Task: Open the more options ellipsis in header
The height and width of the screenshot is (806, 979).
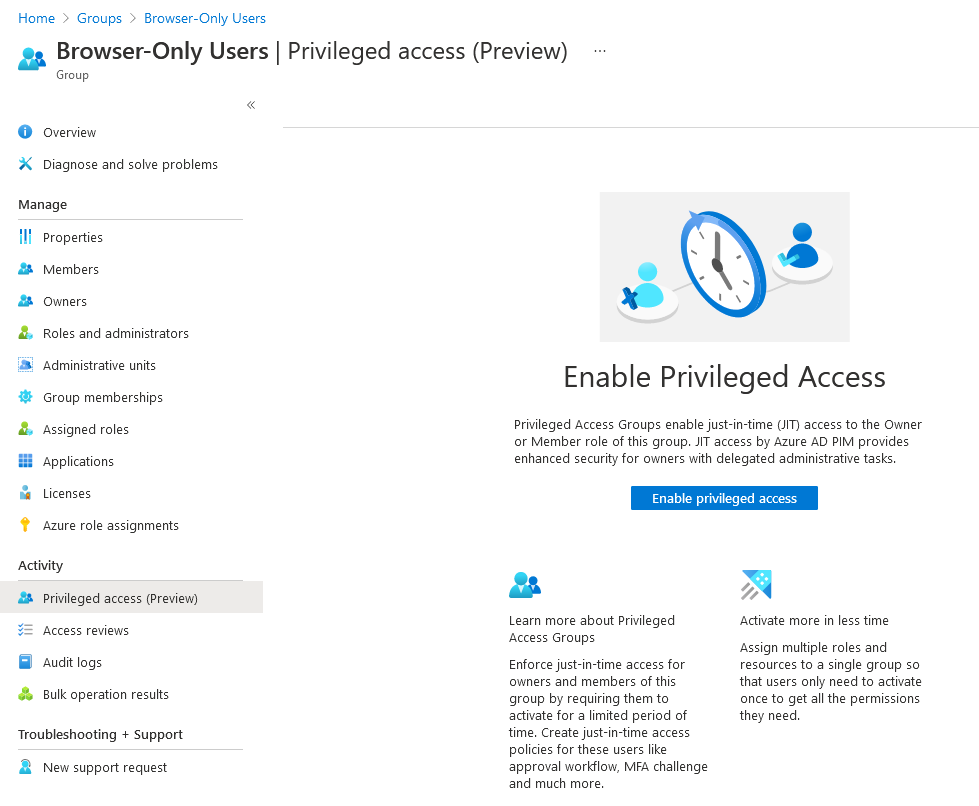Action: [599, 51]
